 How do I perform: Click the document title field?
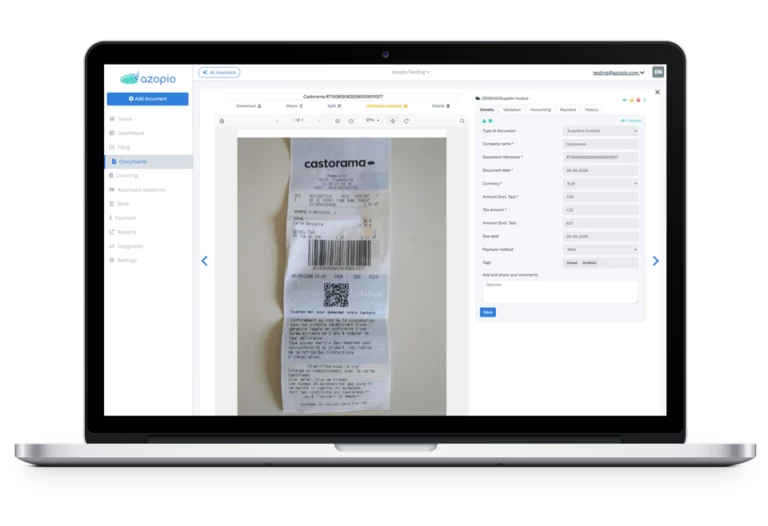pos(343,96)
